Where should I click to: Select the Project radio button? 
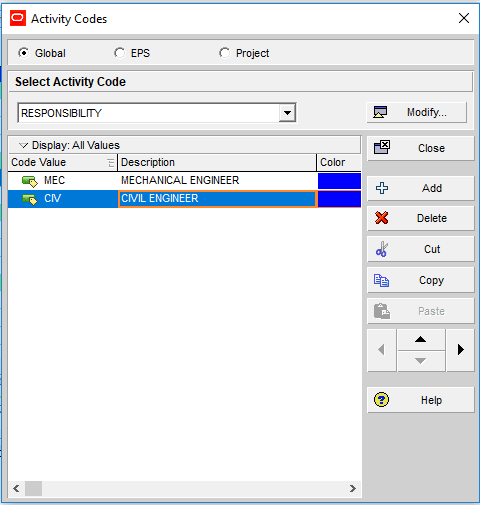[224, 53]
